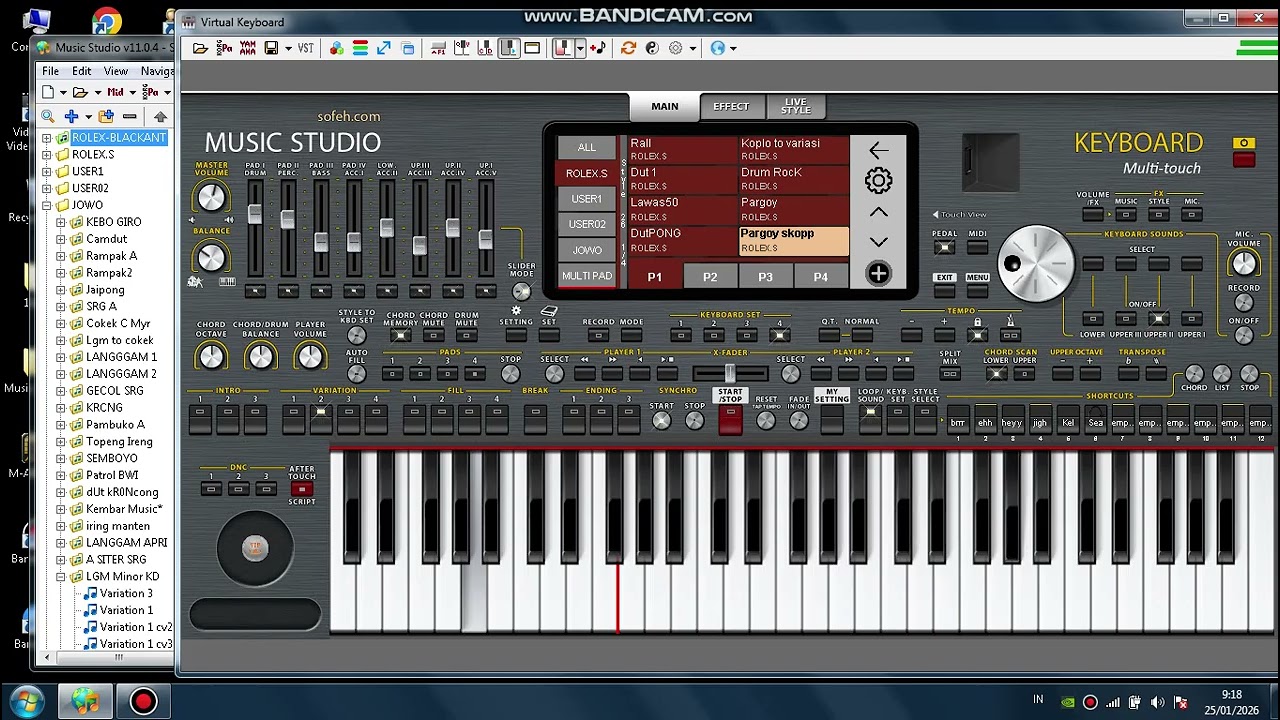This screenshot has height=720, width=1280.
Task: Open the VST toolbar item
Action: click(x=305, y=48)
